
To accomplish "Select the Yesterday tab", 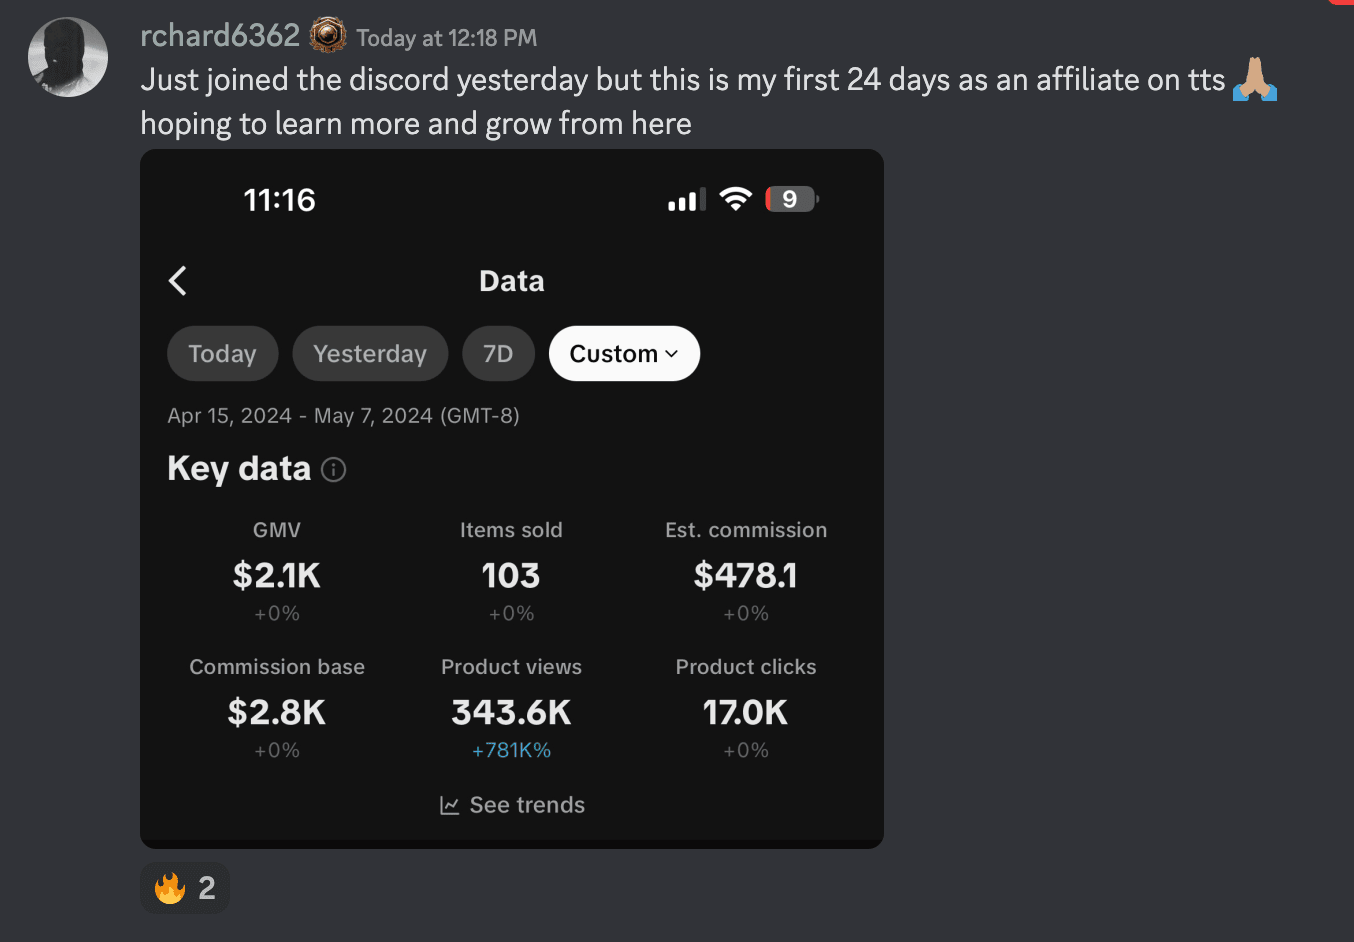I will pos(370,354).
